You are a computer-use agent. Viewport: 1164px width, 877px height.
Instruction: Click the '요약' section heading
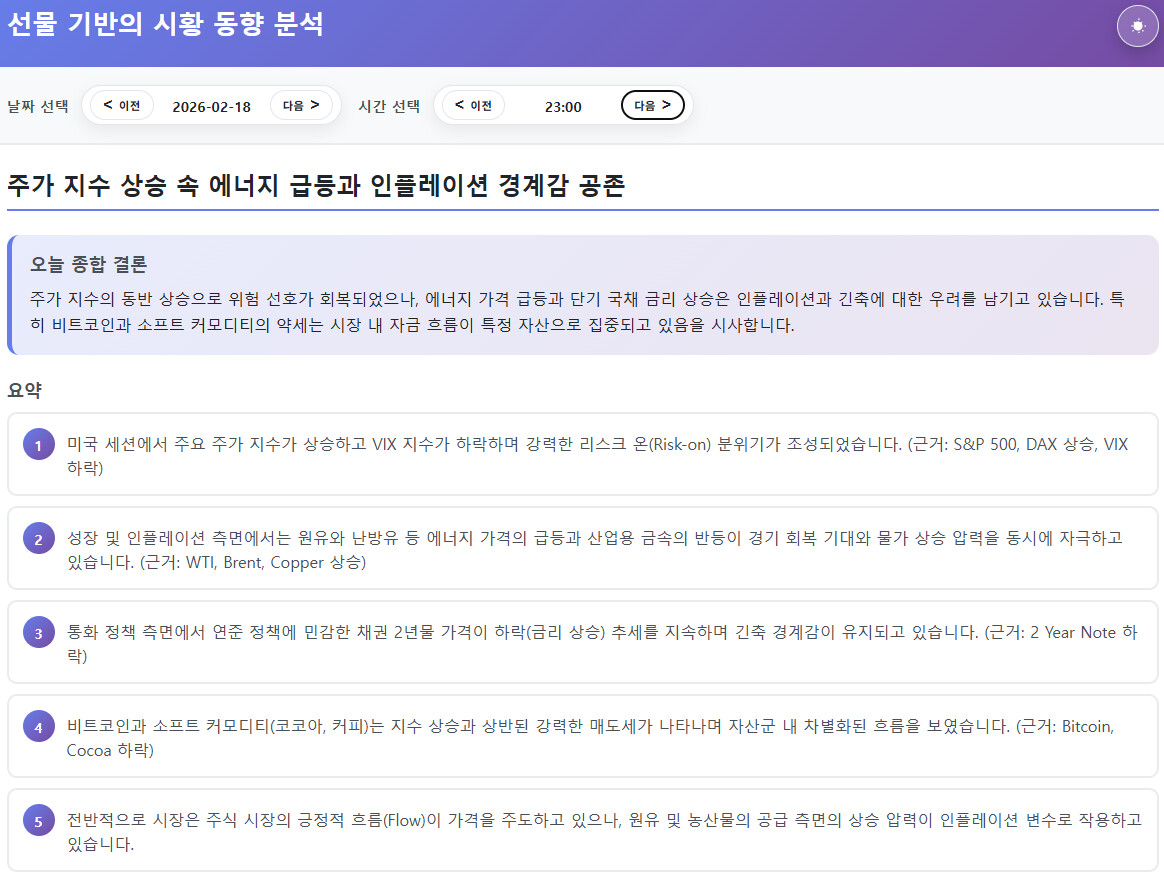click(24, 390)
